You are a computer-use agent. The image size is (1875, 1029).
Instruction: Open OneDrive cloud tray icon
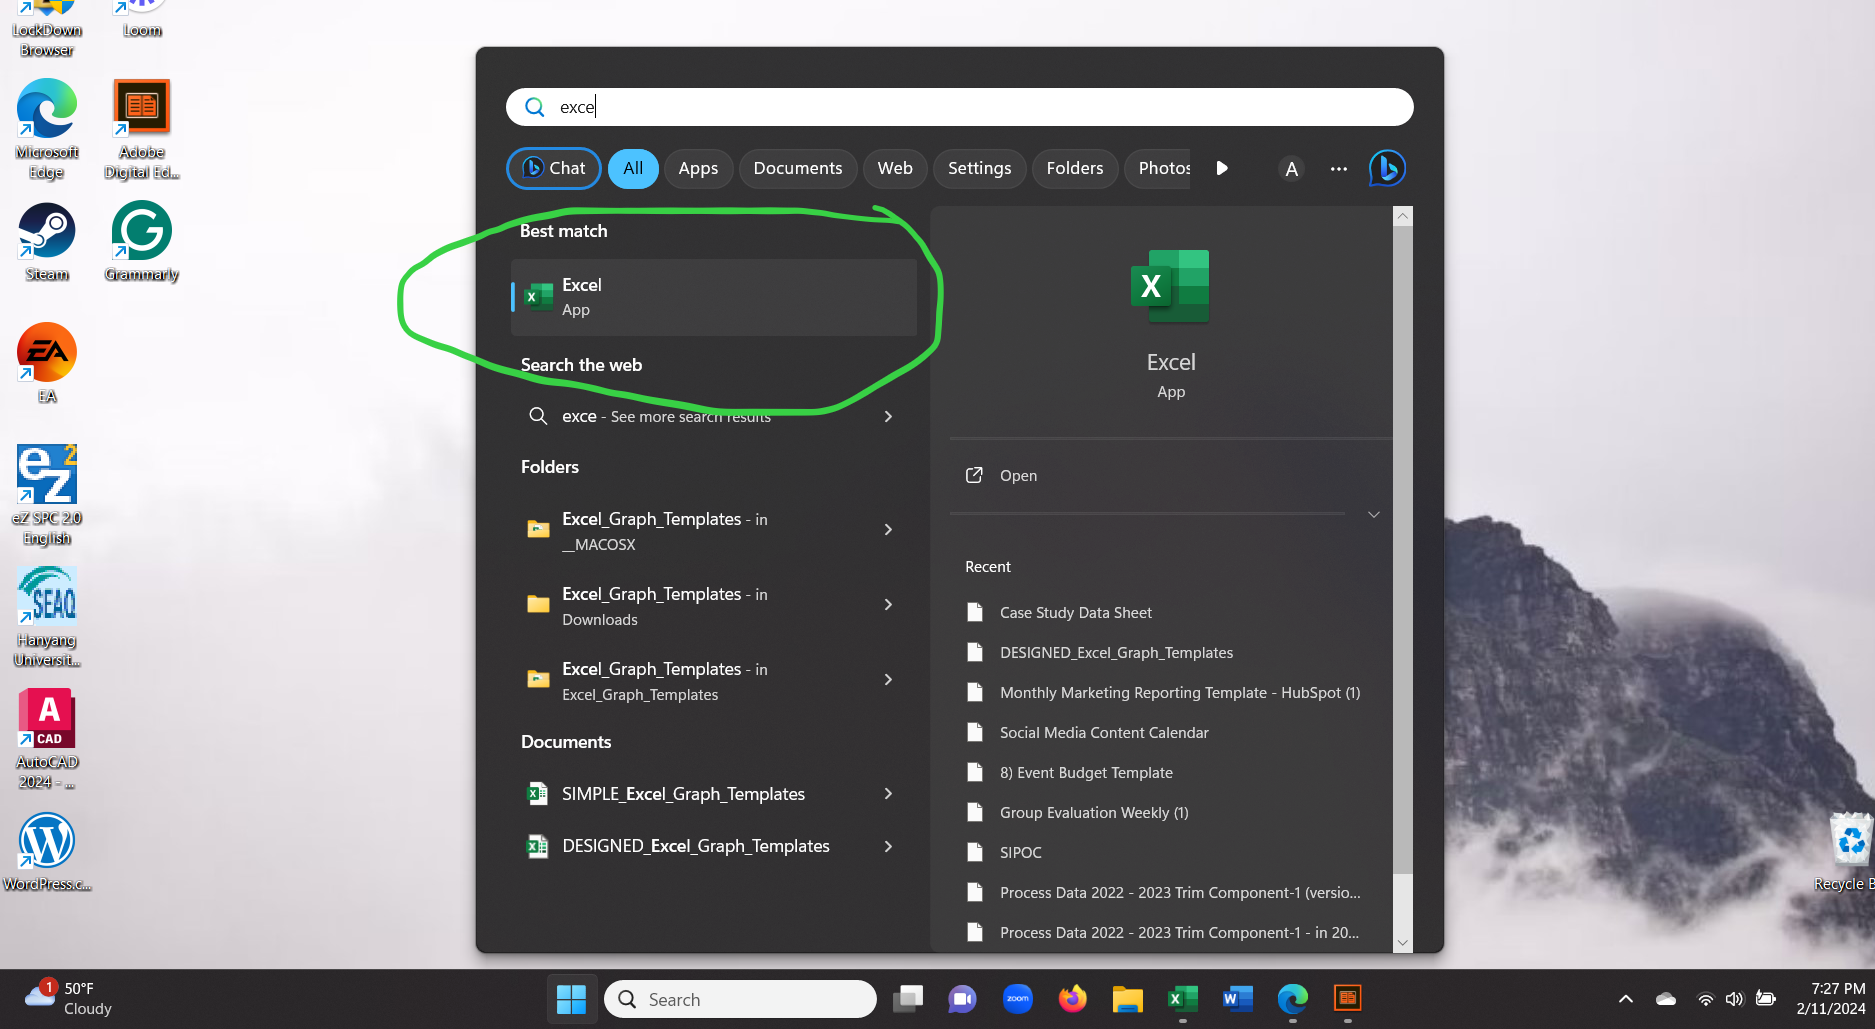click(1666, 999)
